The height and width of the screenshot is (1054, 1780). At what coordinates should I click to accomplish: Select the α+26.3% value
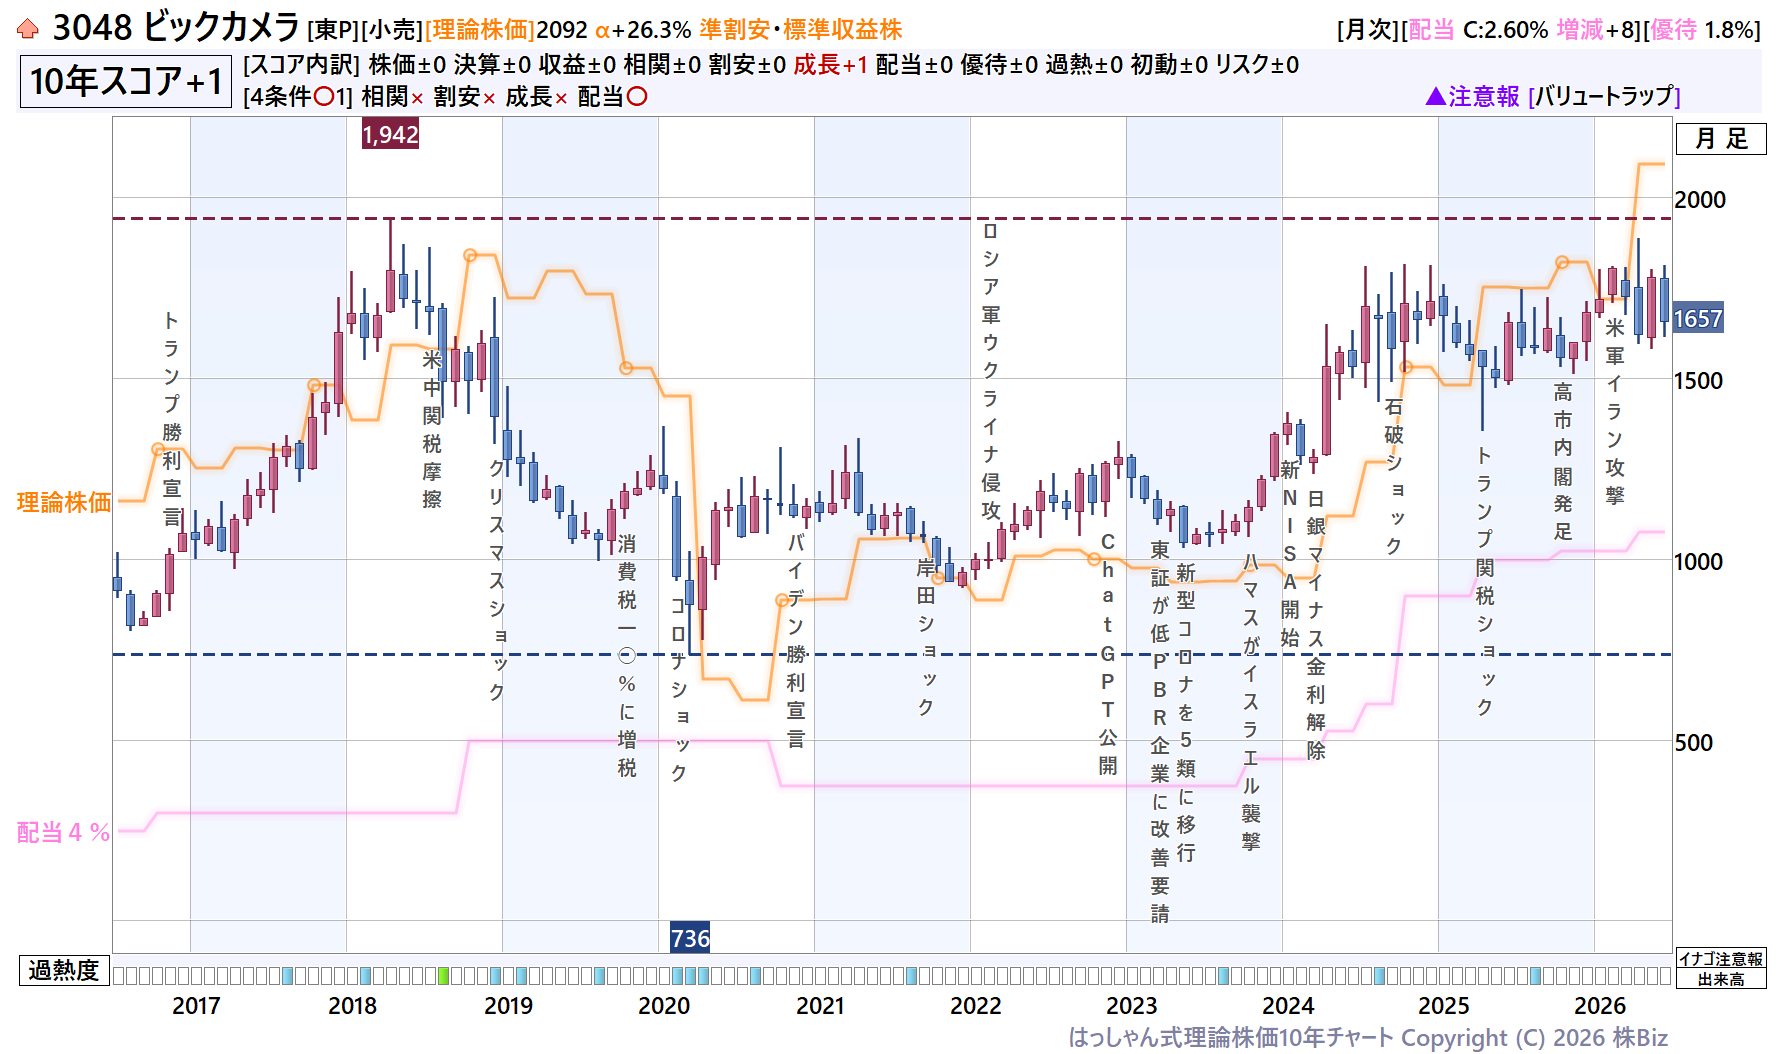coord(643,30)
